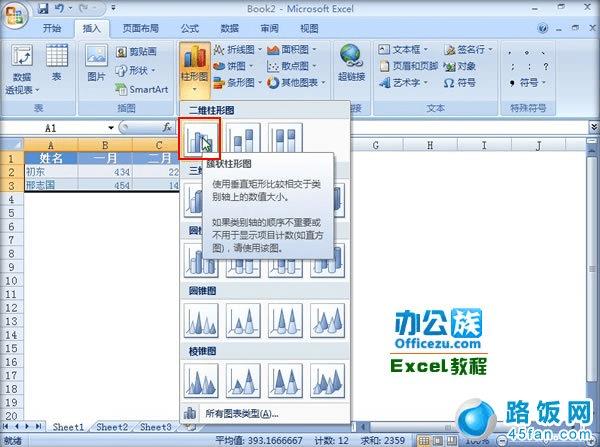
Task: Insert a table (表) from the ribbon
Action: [x=57, y=63]
